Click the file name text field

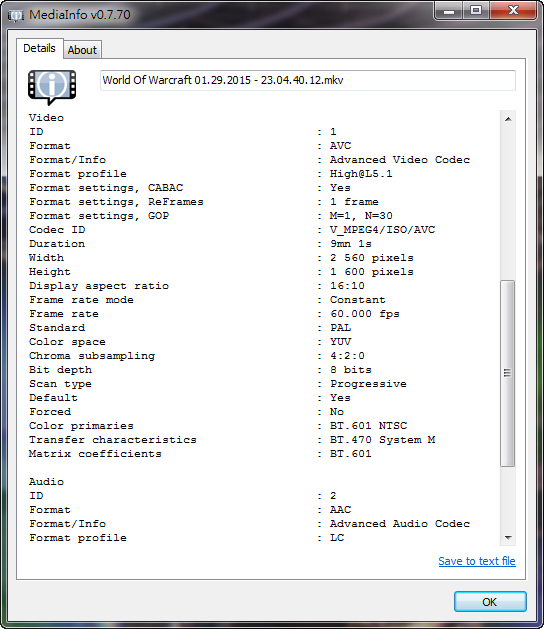(308, 80)
